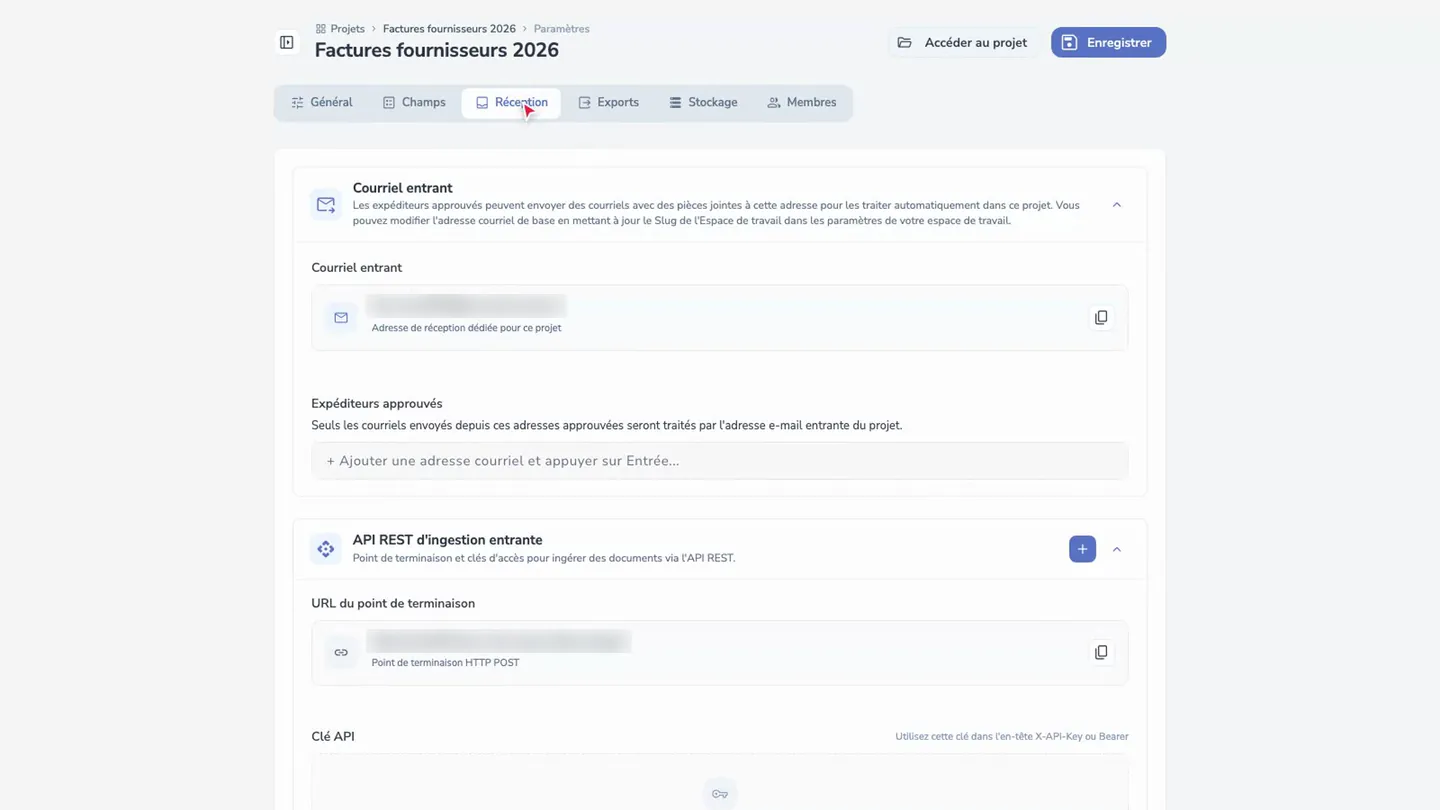Click the Factures fournisseurs 2026 page title
Image resolution: width=1440 pixels, height=810 pixels.
point(437,50)
